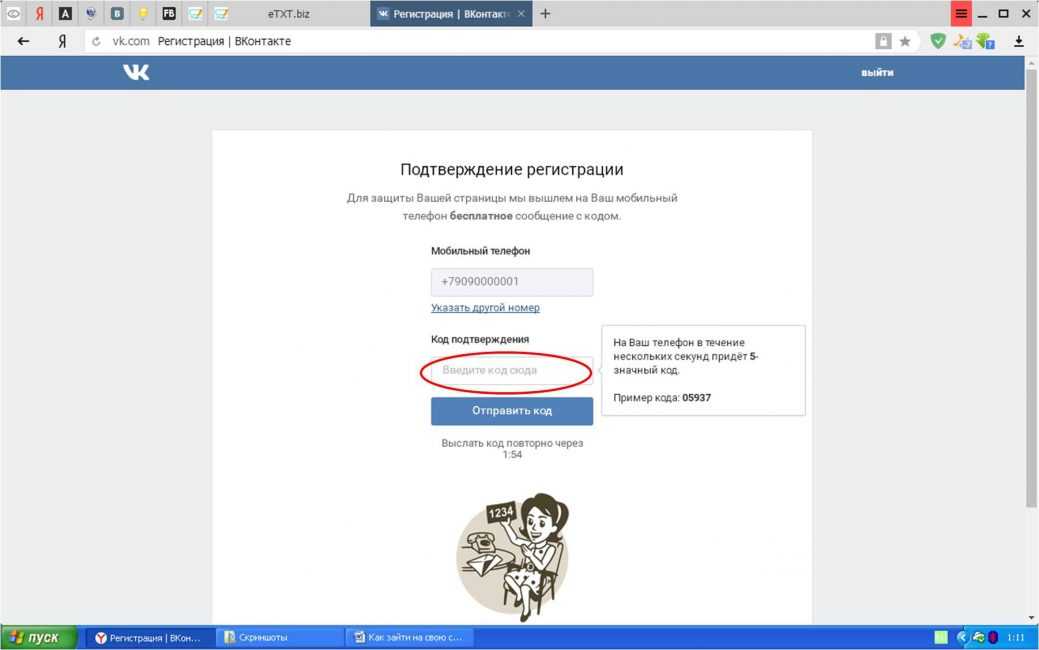1039x650 pixels.
Task: Open the FB pinned tab
Action: tap(169, 13)
